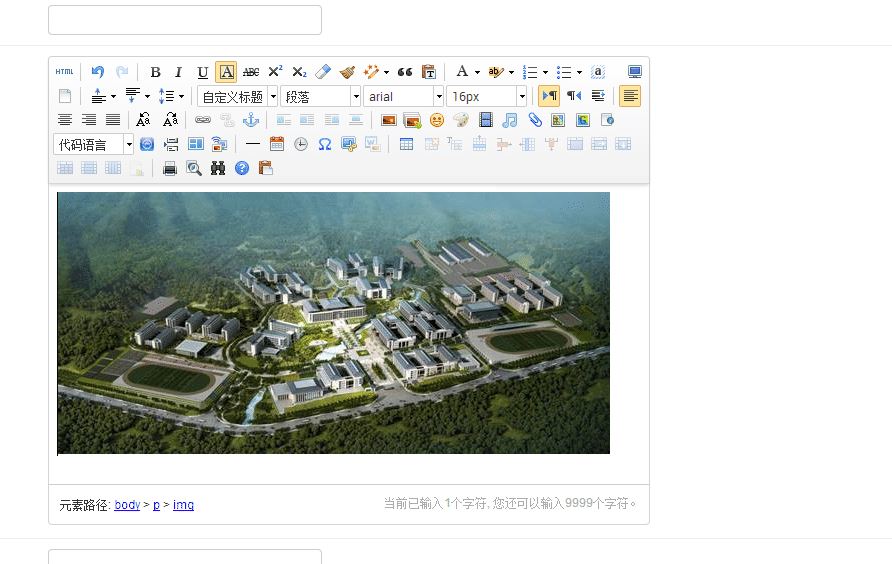Expand the auto typeset options arrow
Screen dimensions: 892x564
pos(387,72)
